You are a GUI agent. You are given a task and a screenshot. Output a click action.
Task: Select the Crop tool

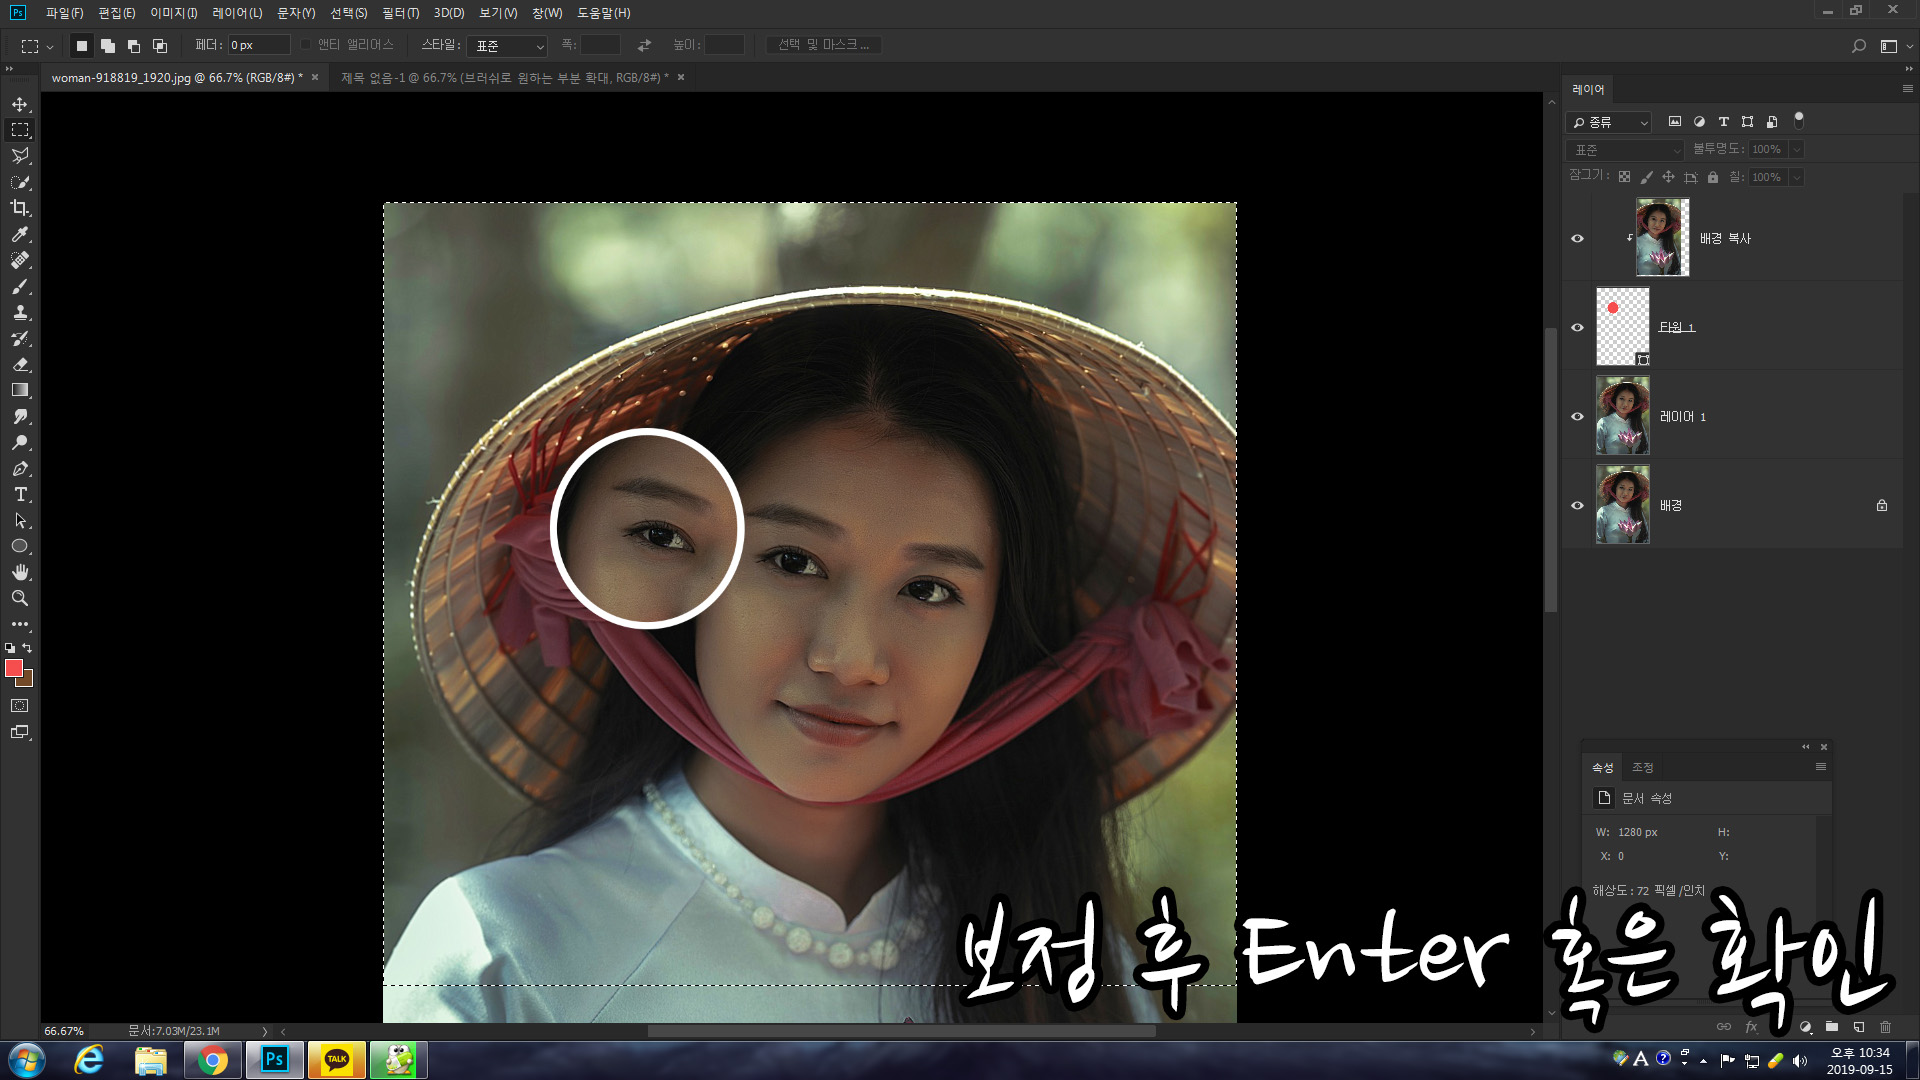[20, 208]
